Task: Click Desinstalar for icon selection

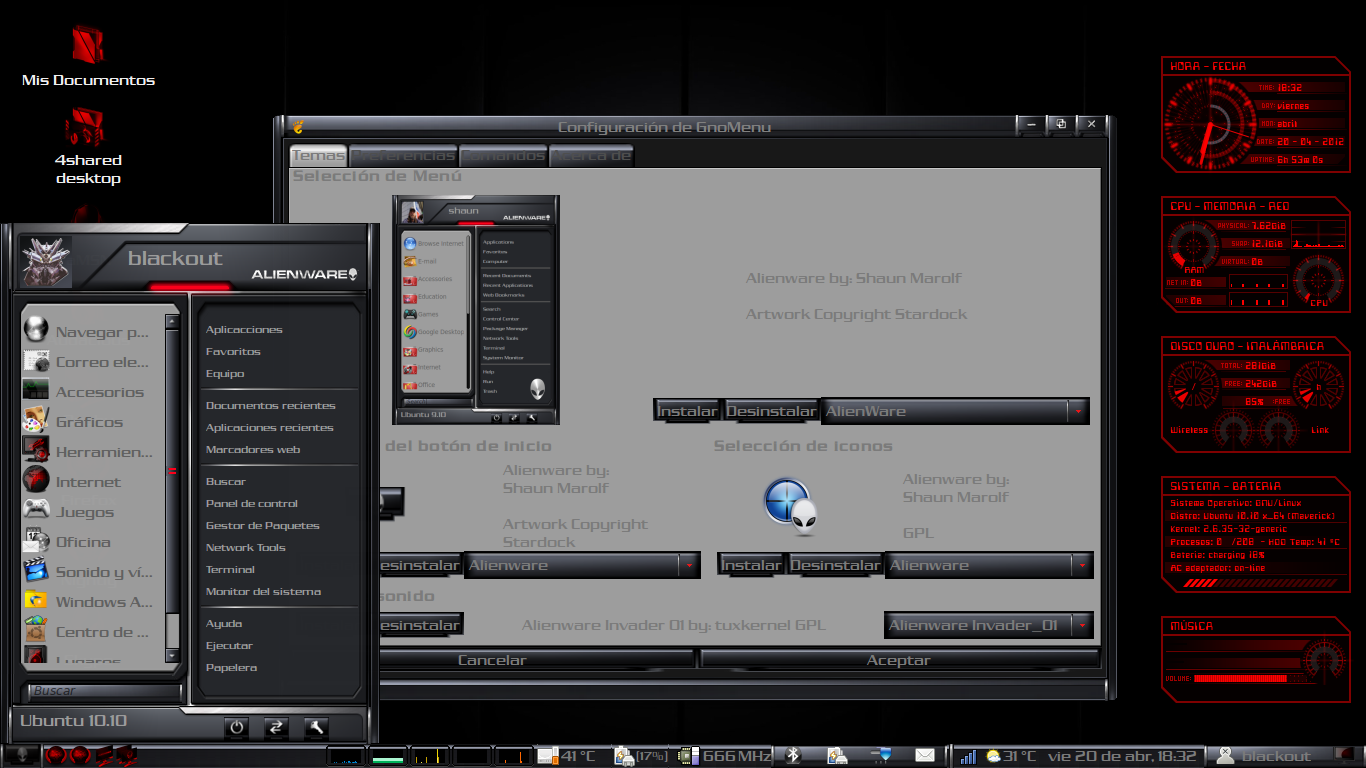Action: 835,565
